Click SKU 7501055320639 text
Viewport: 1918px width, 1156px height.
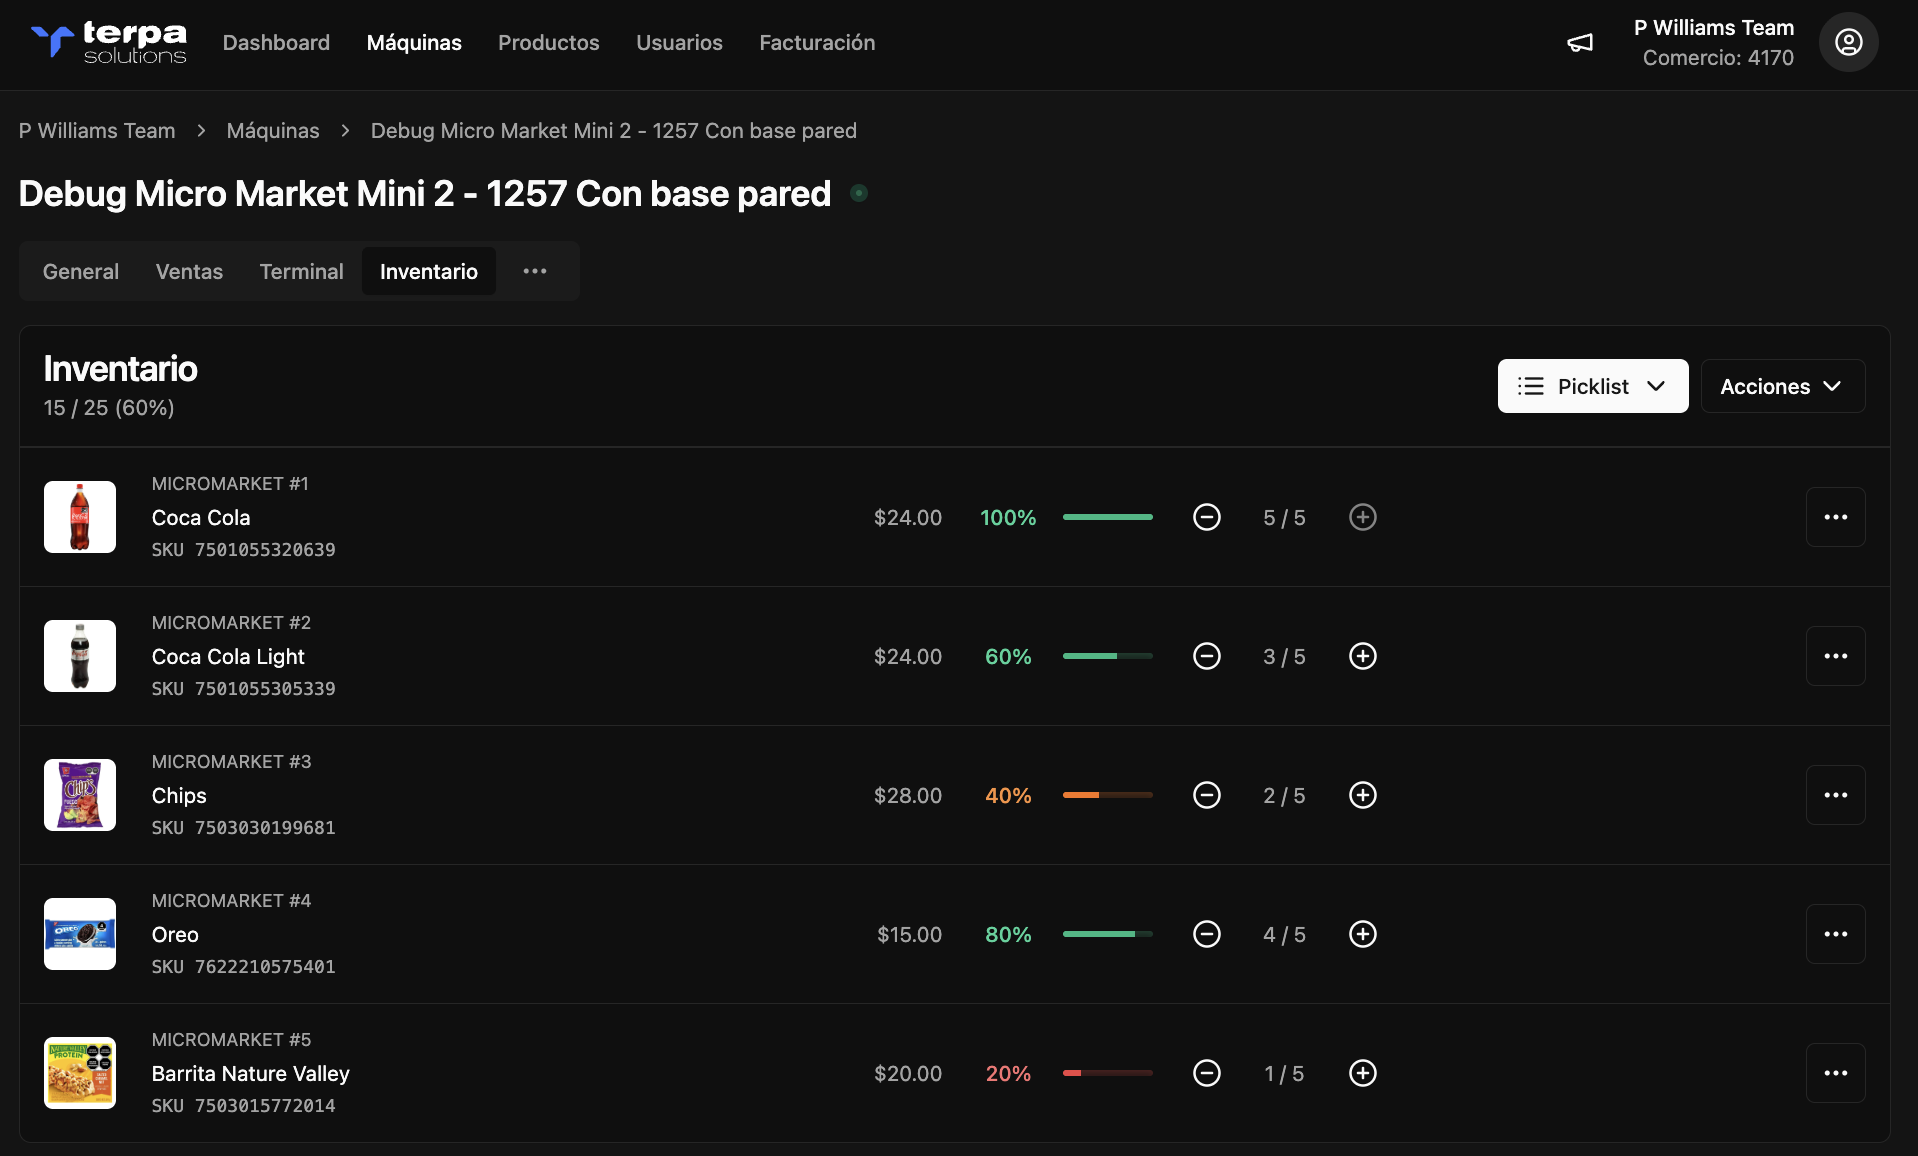[244, 550]
